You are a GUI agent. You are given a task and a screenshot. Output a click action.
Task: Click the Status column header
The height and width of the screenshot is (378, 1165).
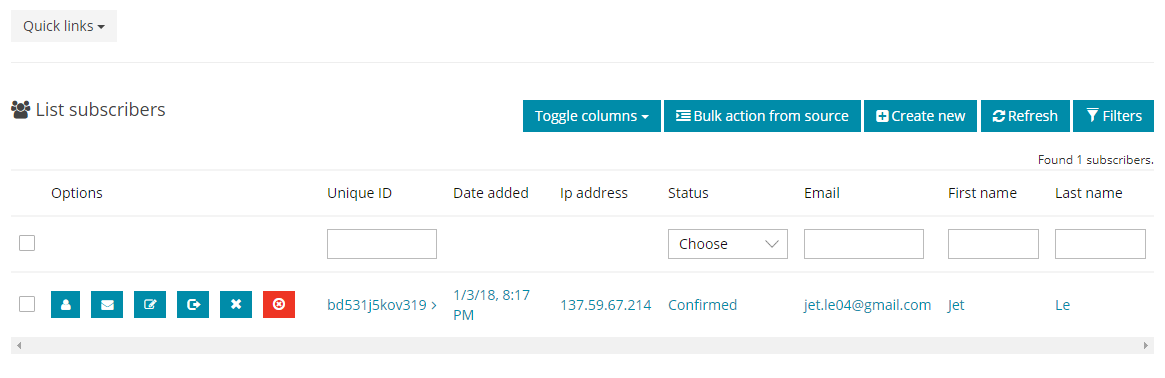click(x=688, y=193)
